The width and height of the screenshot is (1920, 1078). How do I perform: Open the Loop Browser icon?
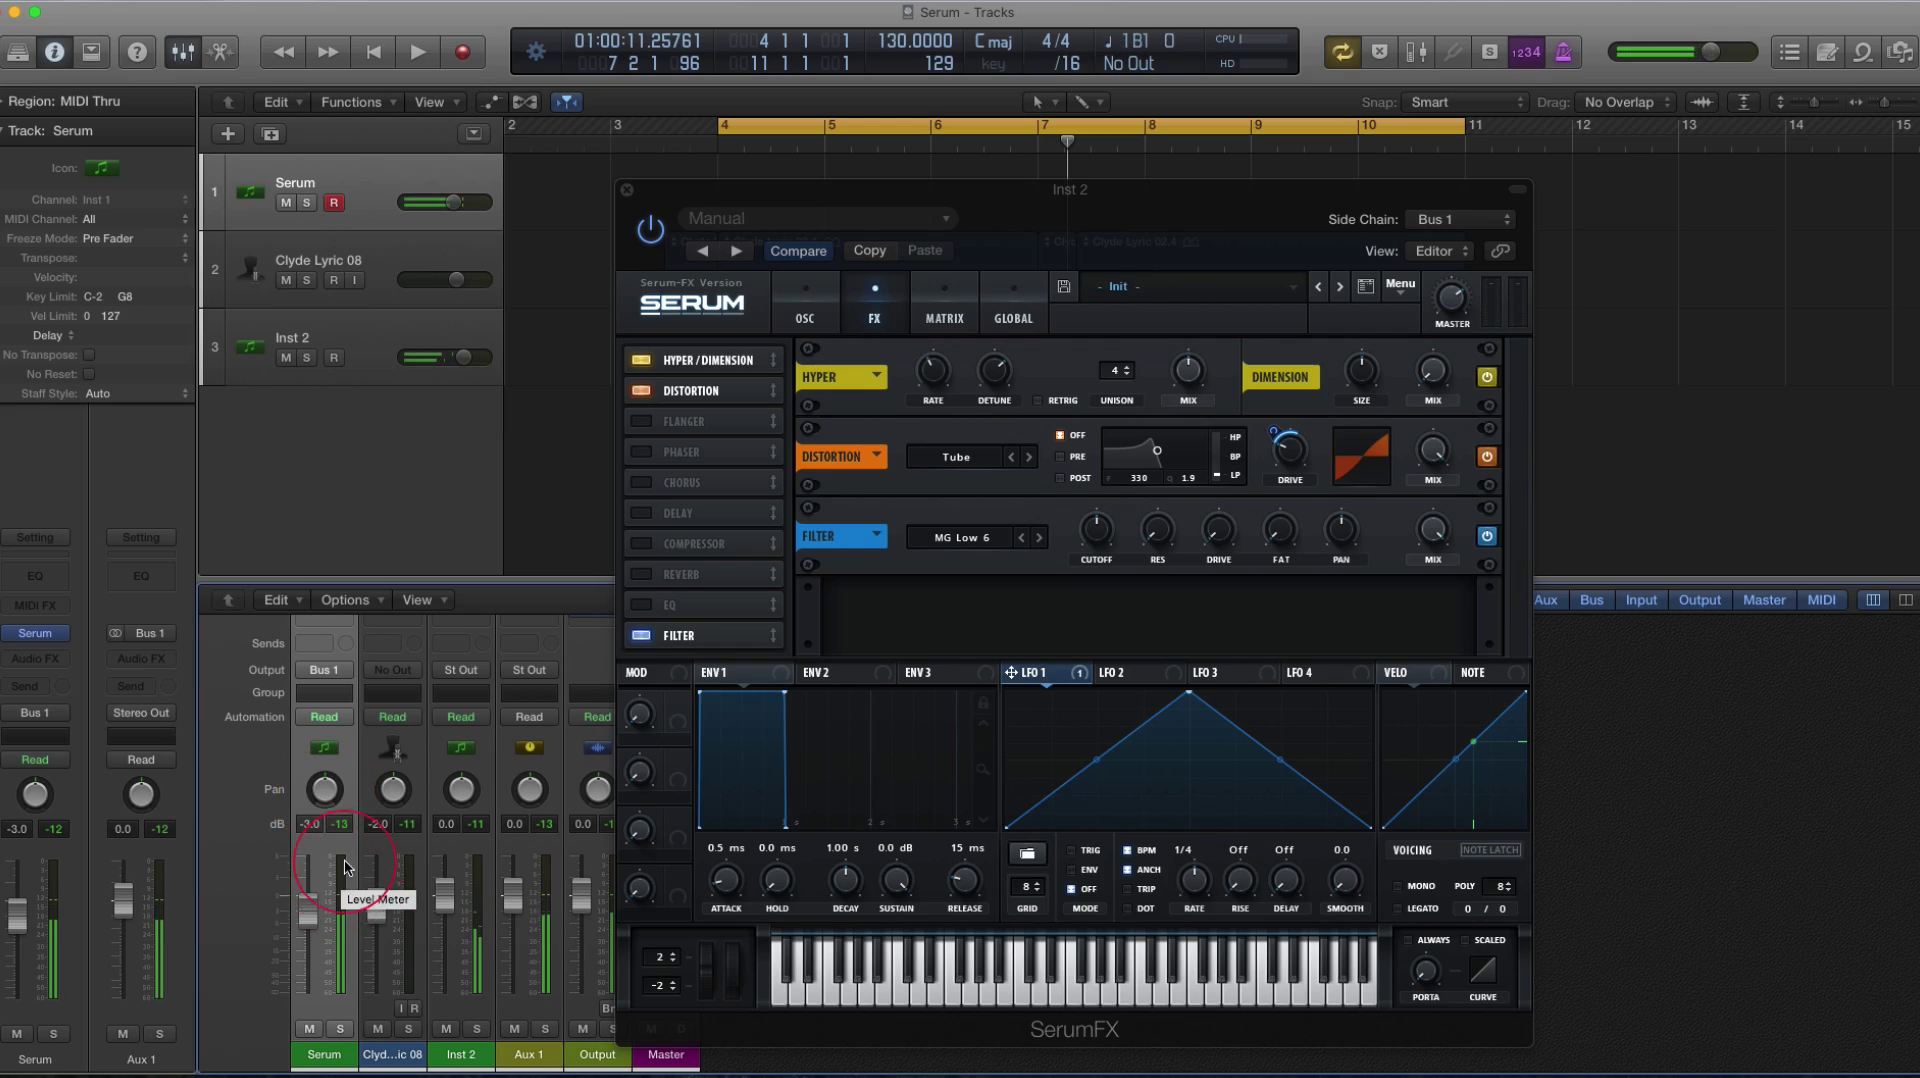point(1863,52)
